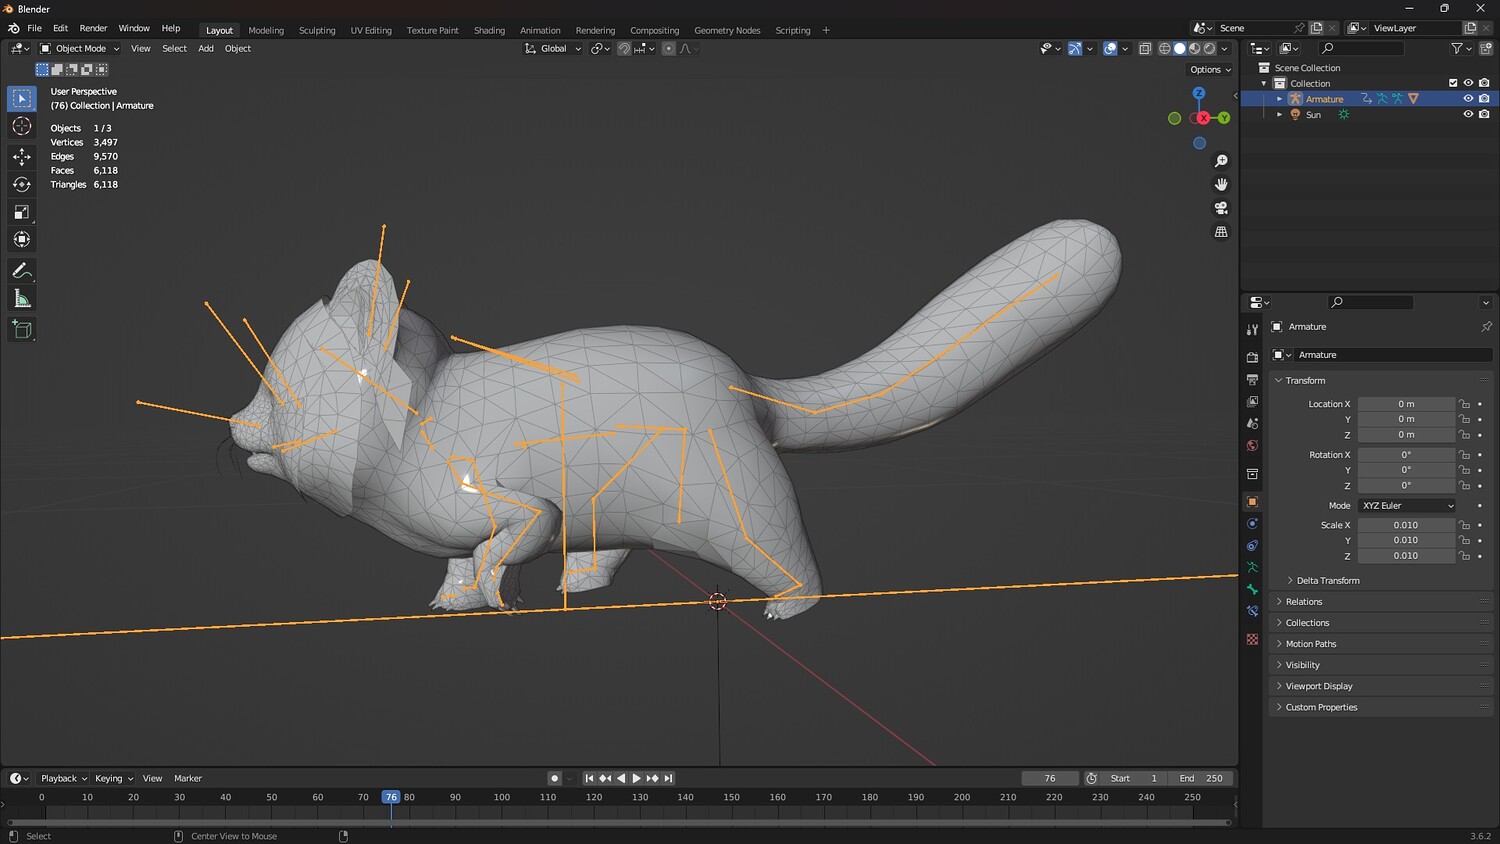
Task: Enable the timeline auto keying record button
Action: click(x=554, y=778)
